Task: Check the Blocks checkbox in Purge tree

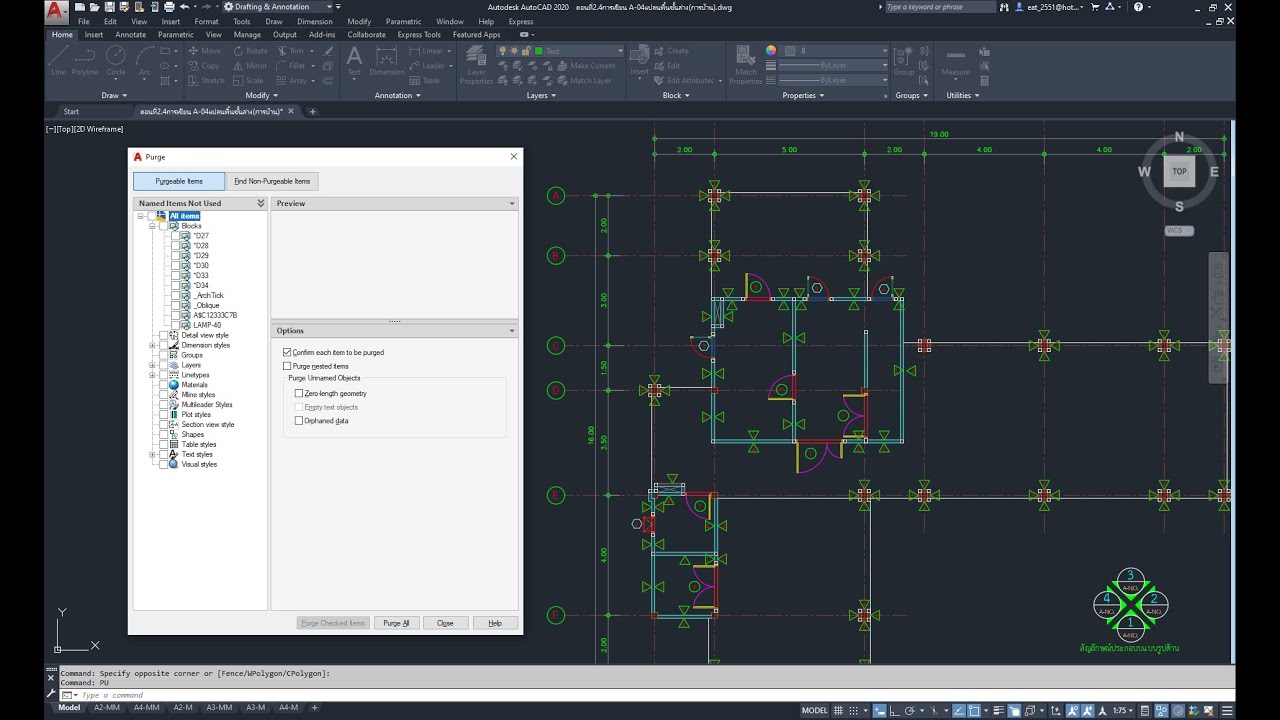Action: click(164, 226)
